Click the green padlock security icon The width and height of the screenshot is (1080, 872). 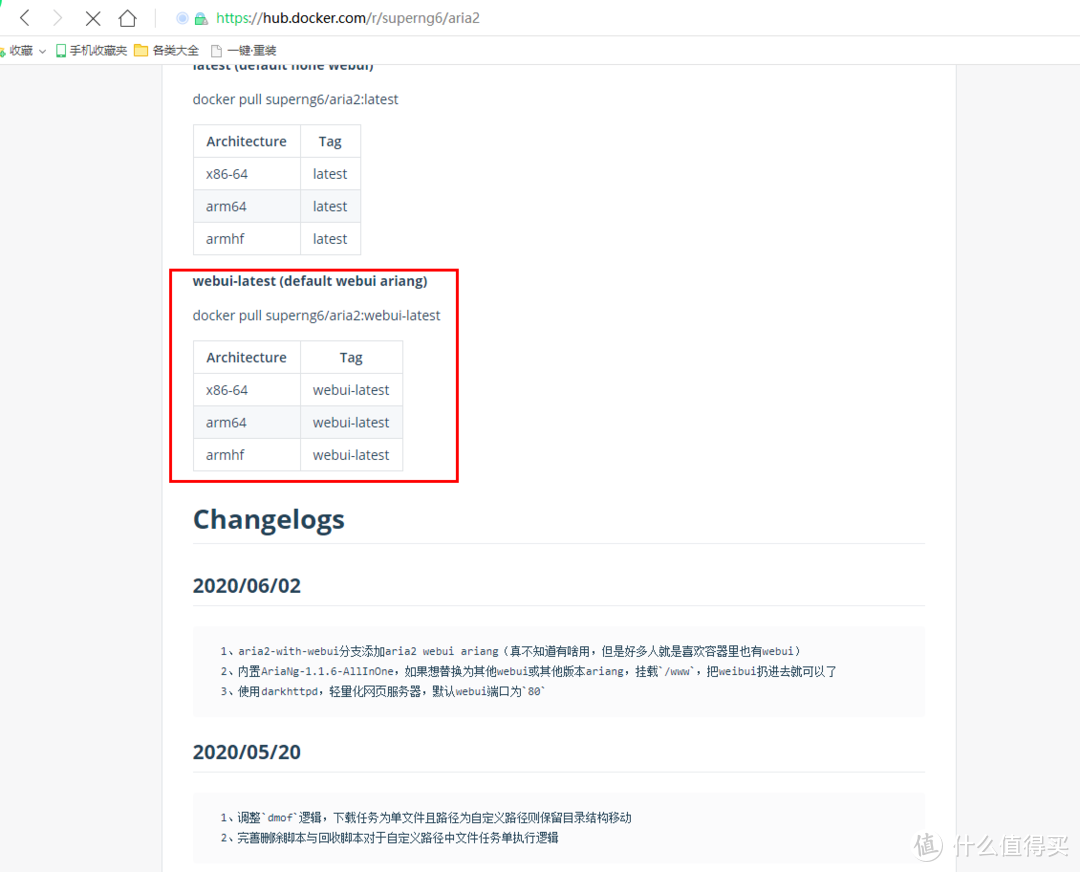pos(201,19)
